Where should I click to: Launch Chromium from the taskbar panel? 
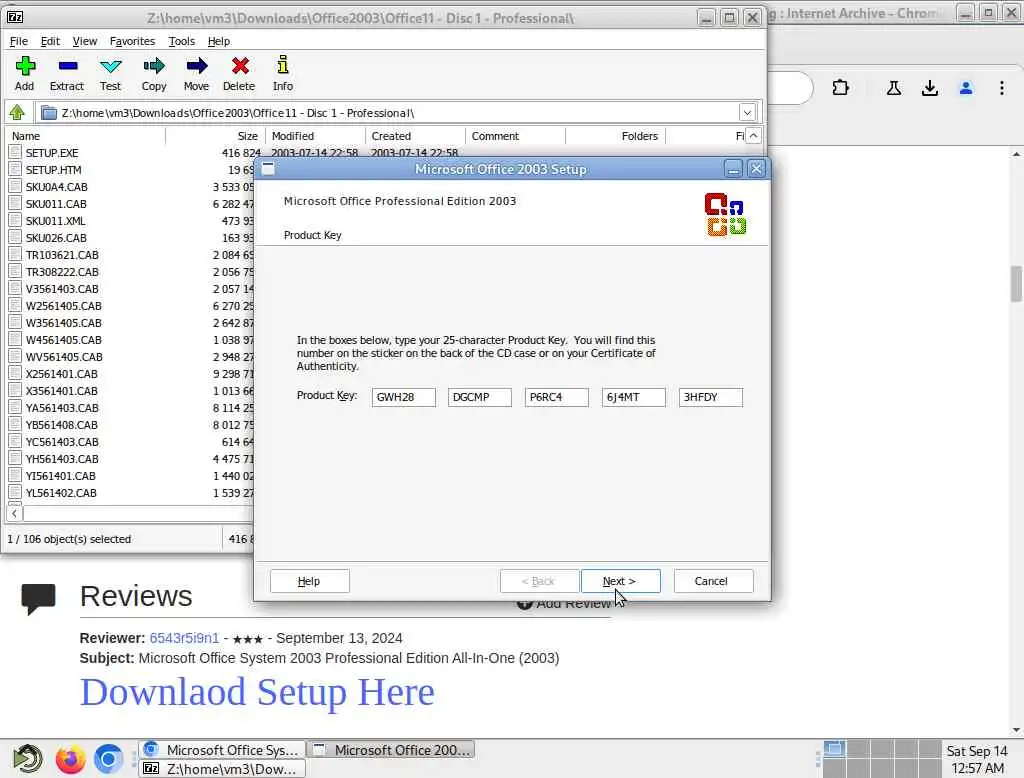click(x=108, y=759)
